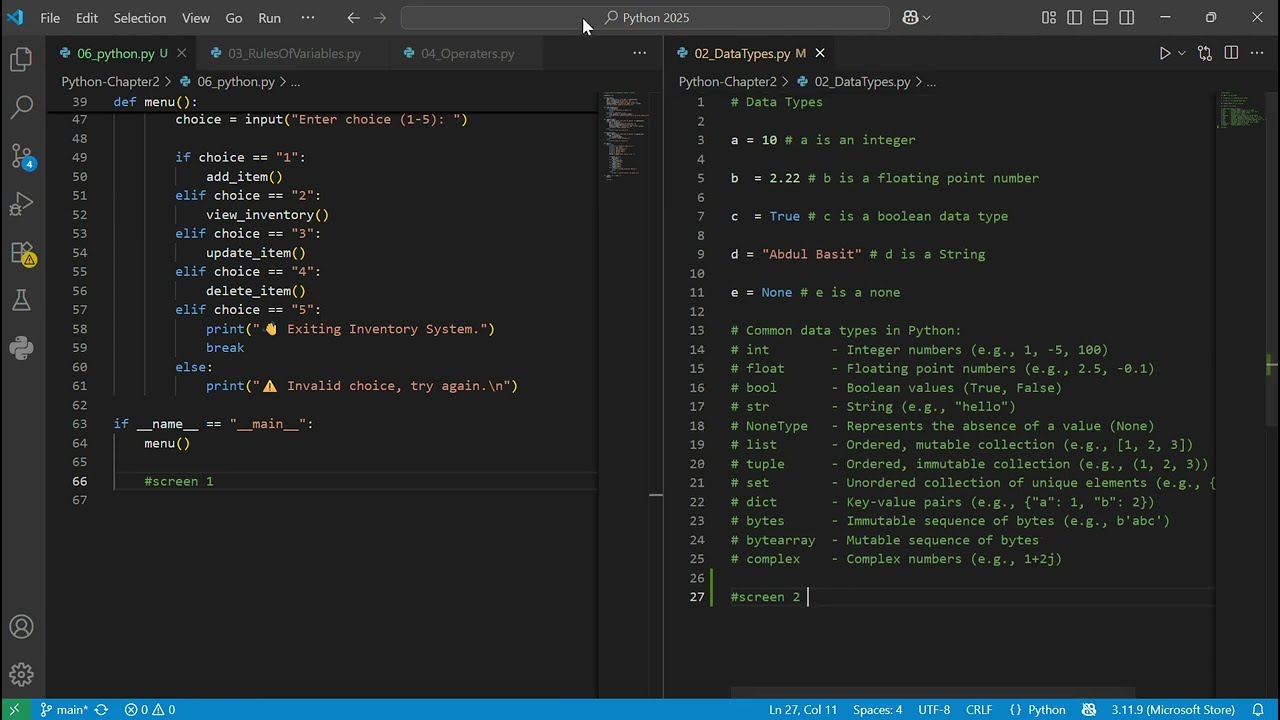1280x720 pixels.
Task: Toggle the secondary side bar
Action: [x=1127, y=17]
